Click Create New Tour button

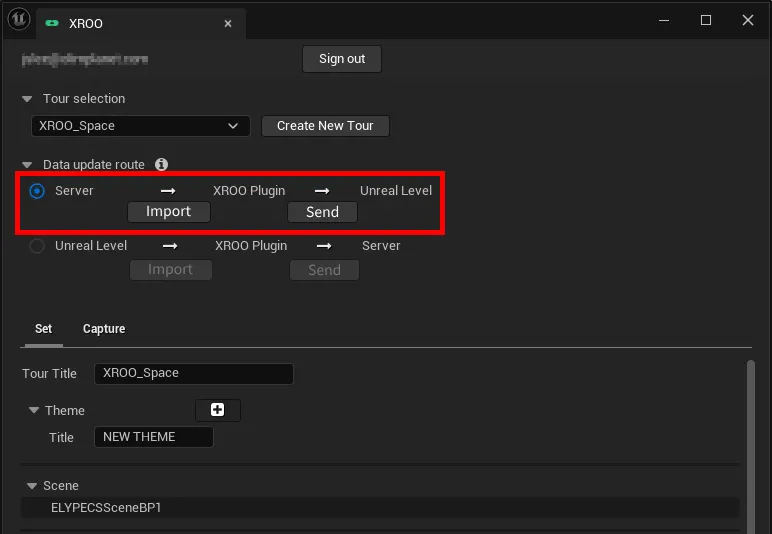coord(325,126)
